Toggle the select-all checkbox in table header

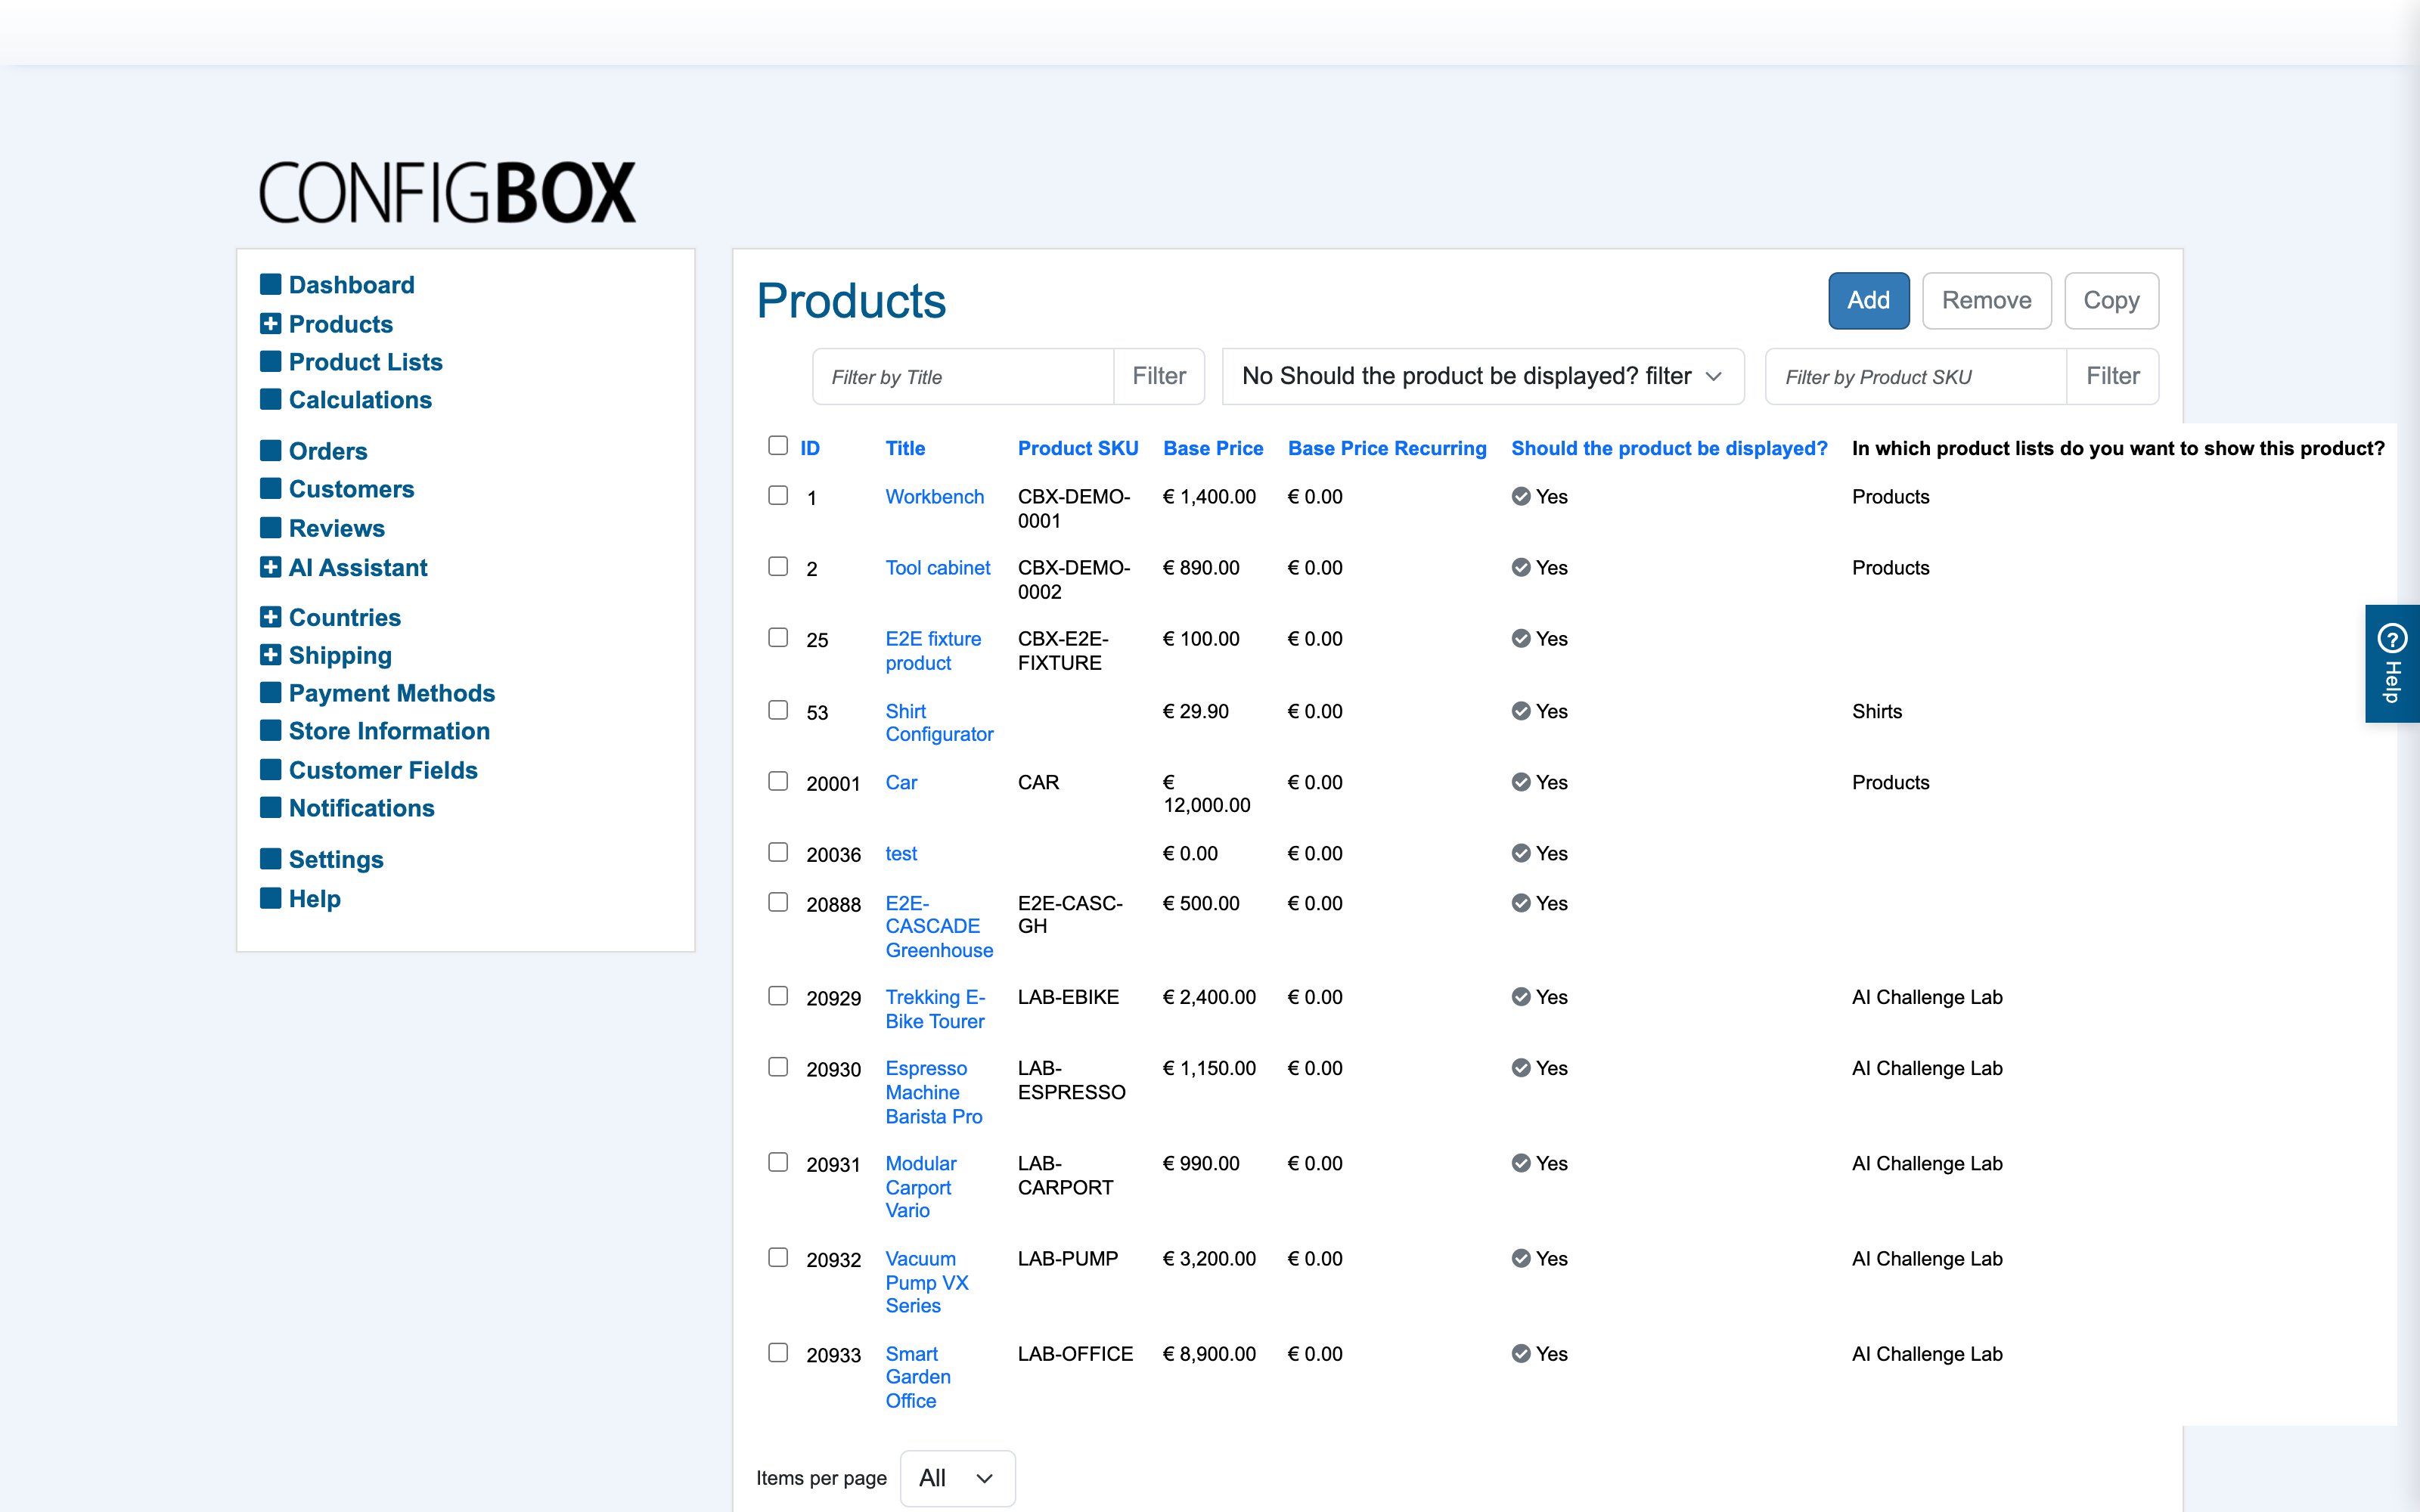(x=778, y=446)
